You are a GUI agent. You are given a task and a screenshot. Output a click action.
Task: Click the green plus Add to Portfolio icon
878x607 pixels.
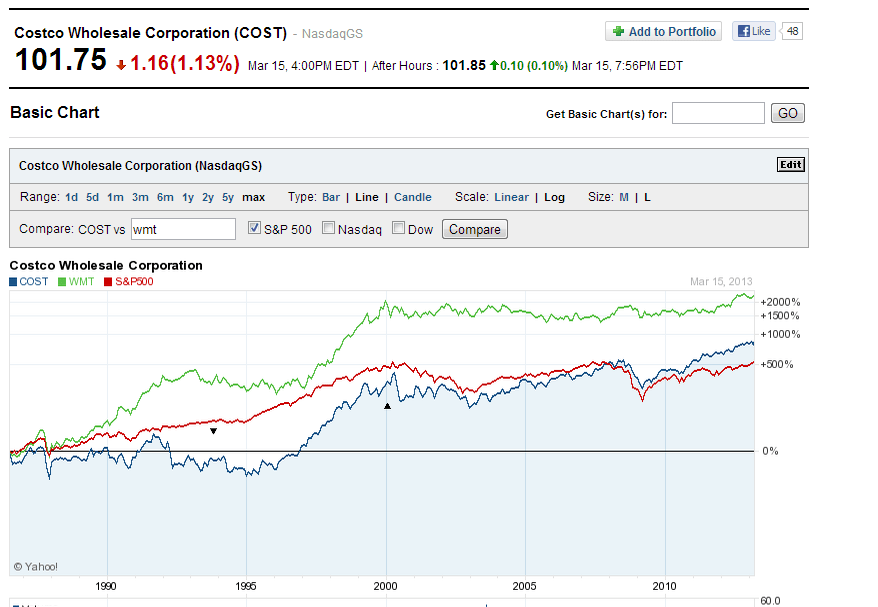[618, 31]
